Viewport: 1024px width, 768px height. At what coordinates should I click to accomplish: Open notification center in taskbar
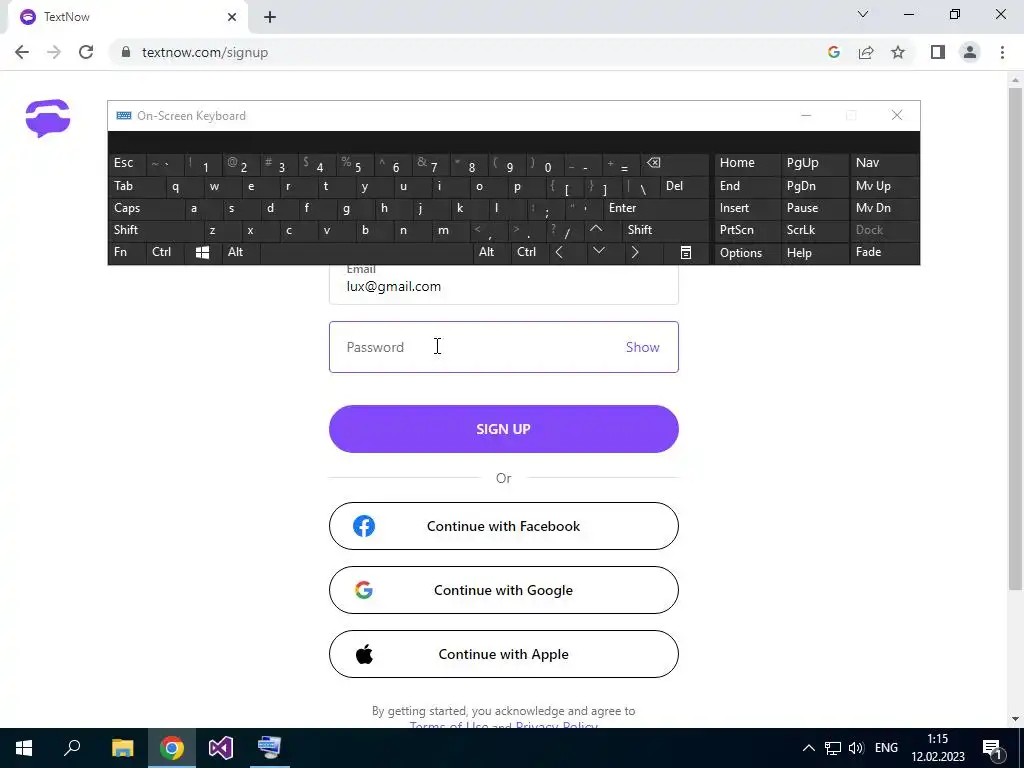(992, 748)
